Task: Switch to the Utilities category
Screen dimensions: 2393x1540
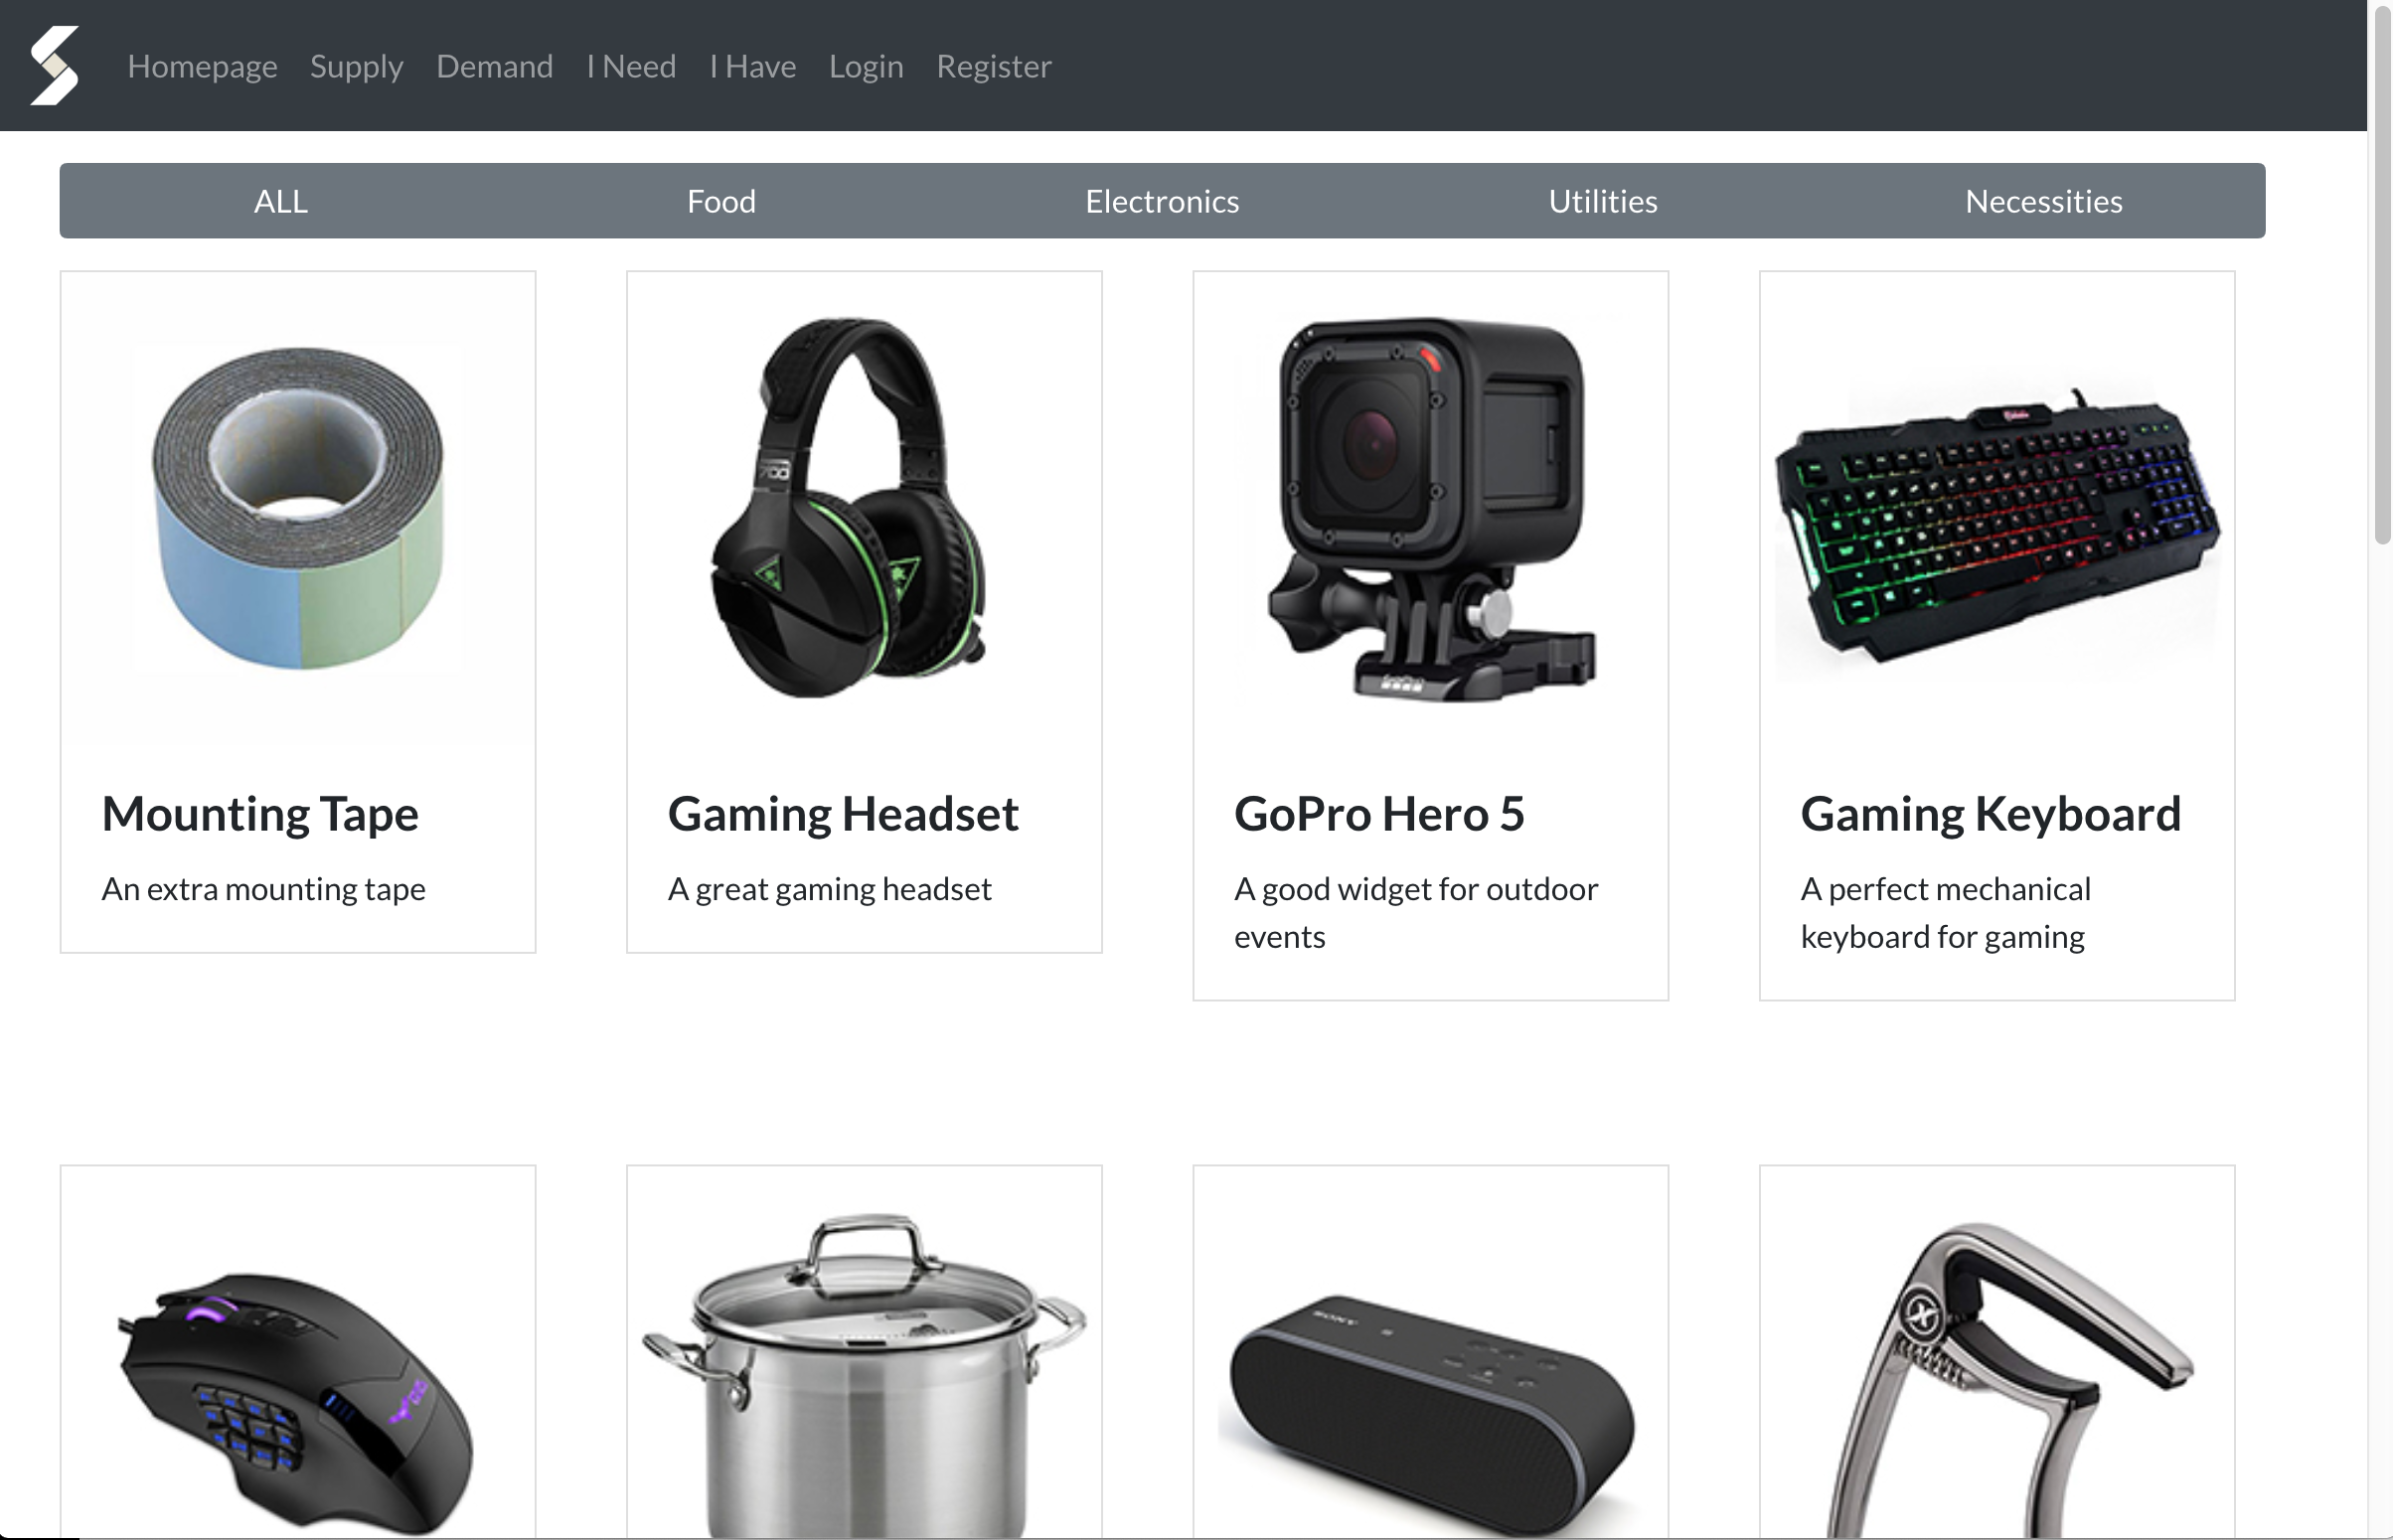Action: pyautogui.click(x=1603, y=201)
